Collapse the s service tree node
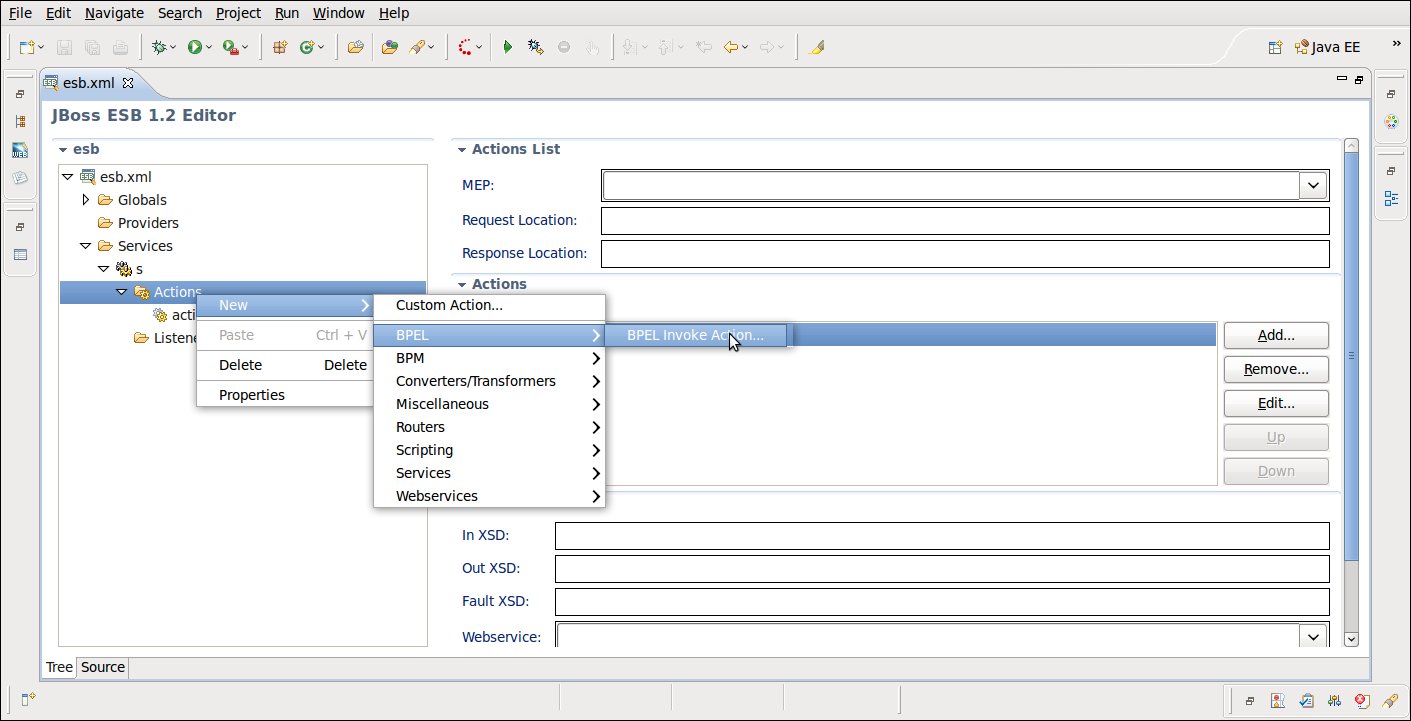 (103, 269)
